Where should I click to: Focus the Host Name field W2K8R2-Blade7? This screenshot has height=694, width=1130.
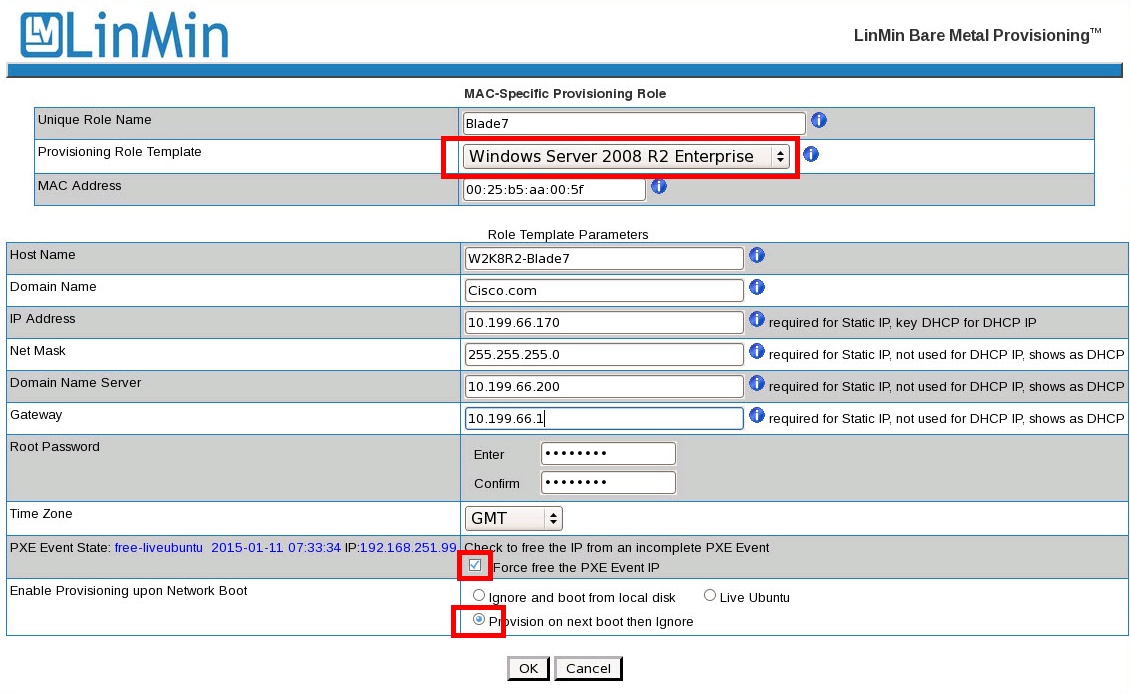coord(604,259)
